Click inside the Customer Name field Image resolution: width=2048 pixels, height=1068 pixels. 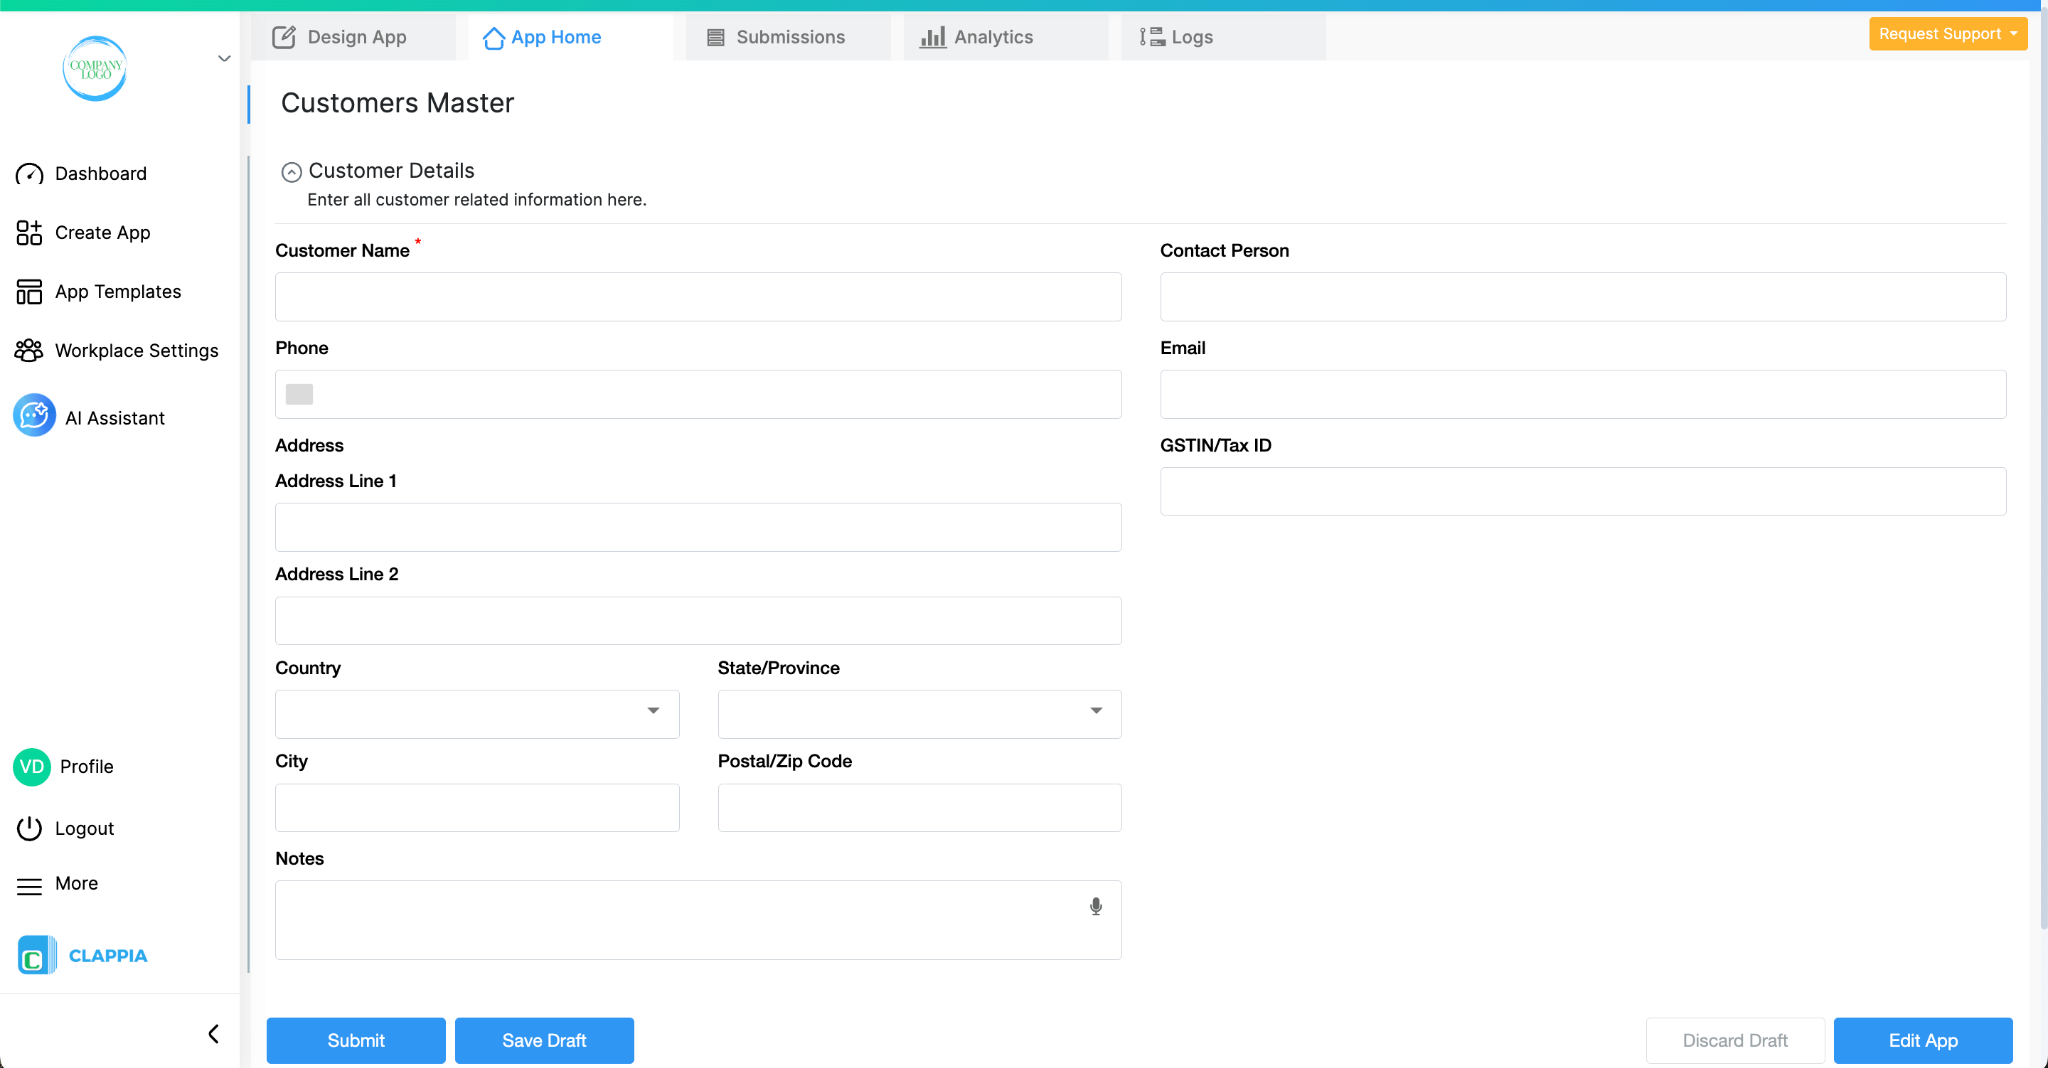[697, 296]
